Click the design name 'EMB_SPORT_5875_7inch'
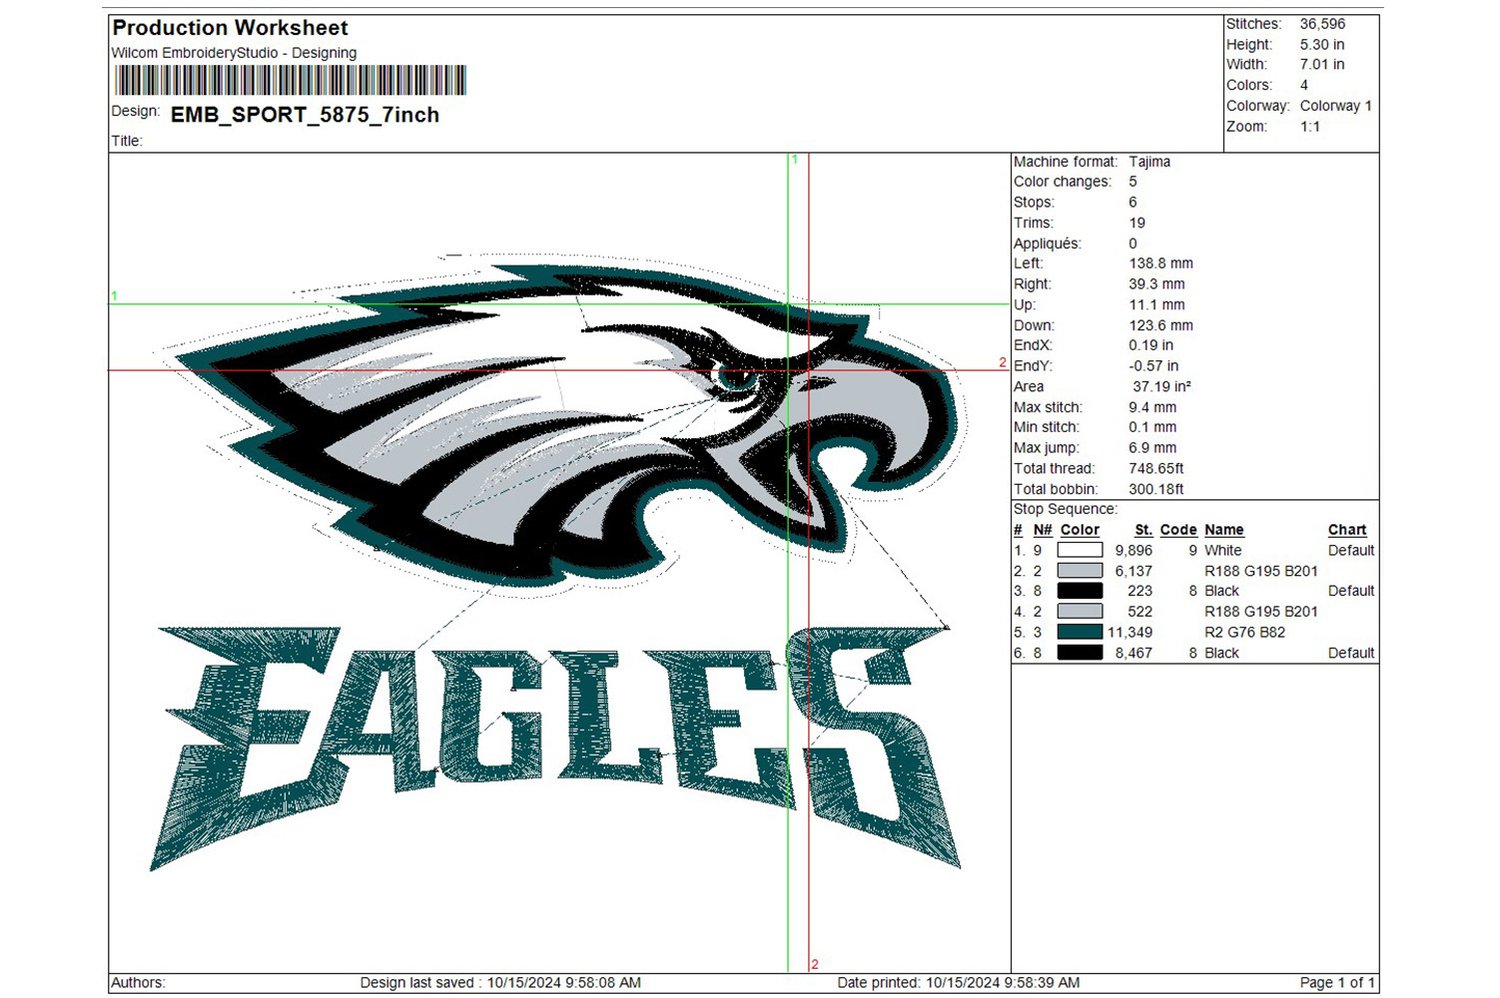Viewport: 1500px width, 998px height. point(305,115)
